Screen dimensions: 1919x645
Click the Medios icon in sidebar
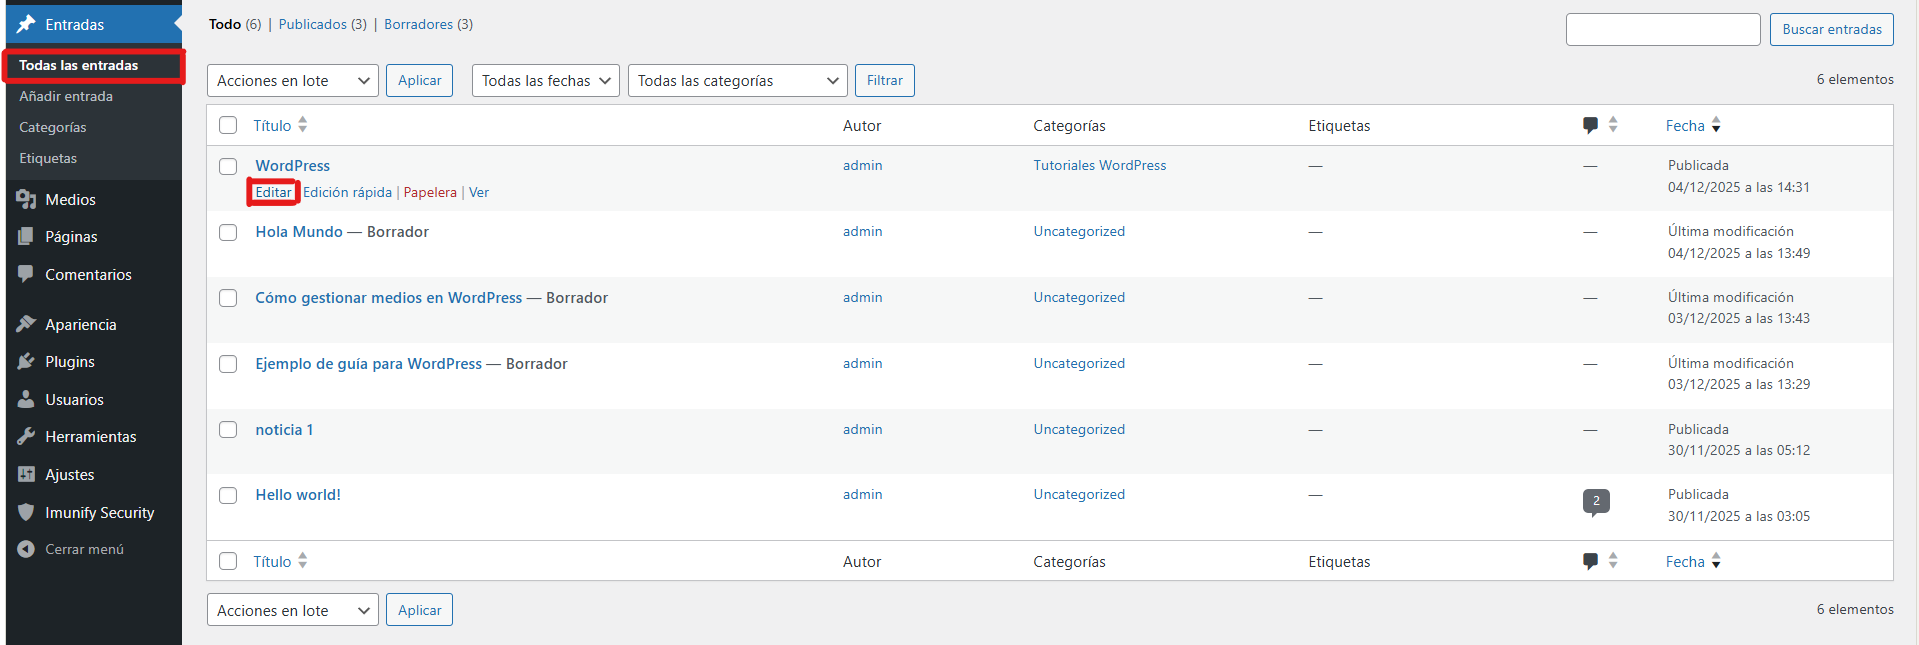(26, 200)
